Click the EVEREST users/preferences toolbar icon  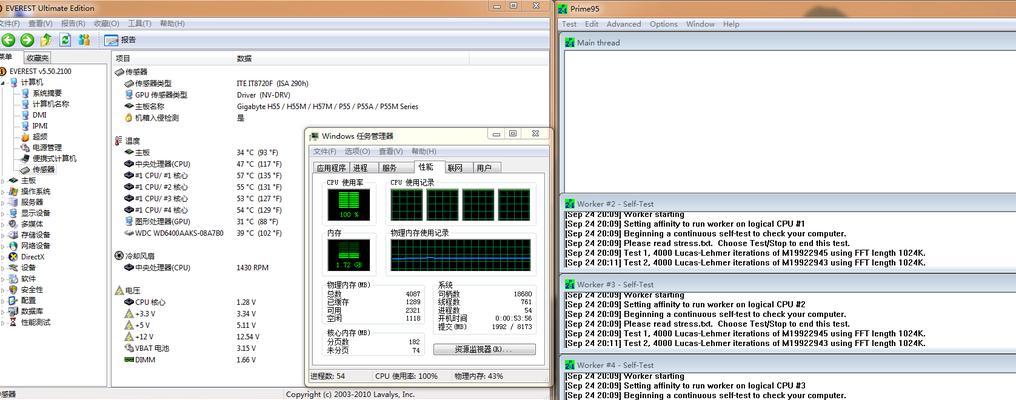[x=84, y=40]
